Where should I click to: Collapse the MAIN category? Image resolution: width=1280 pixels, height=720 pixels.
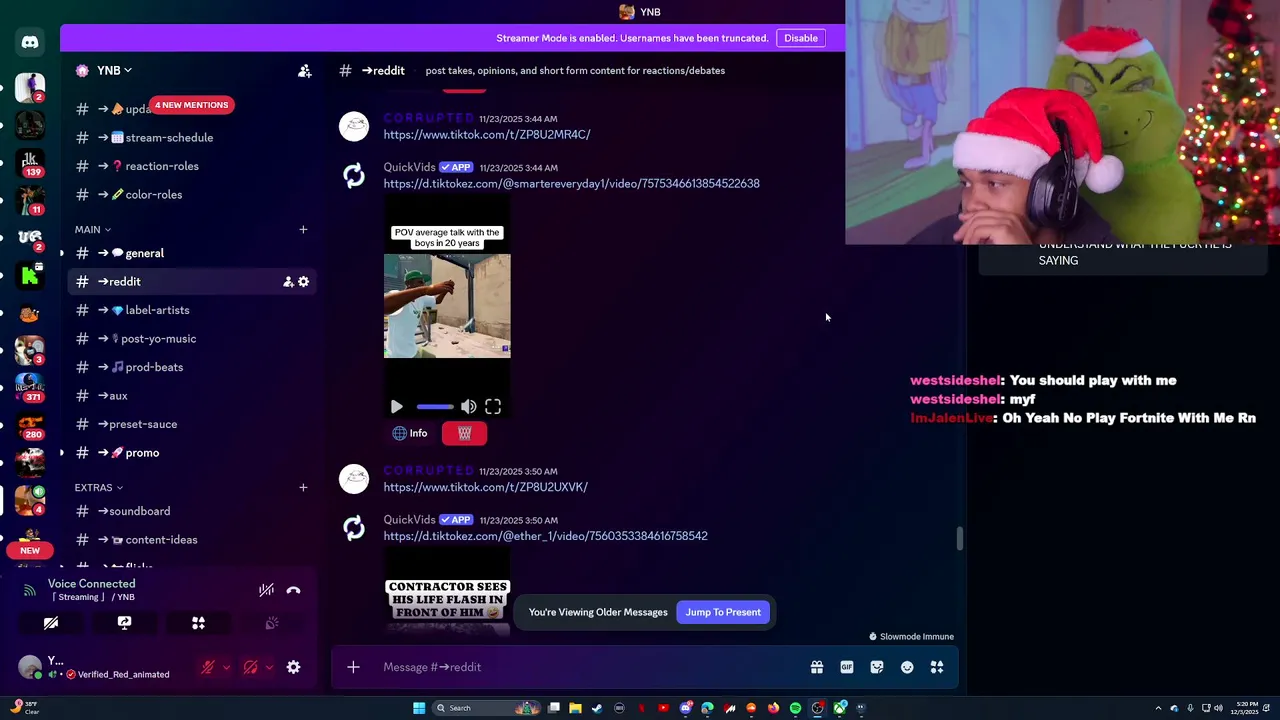[93, 230]
